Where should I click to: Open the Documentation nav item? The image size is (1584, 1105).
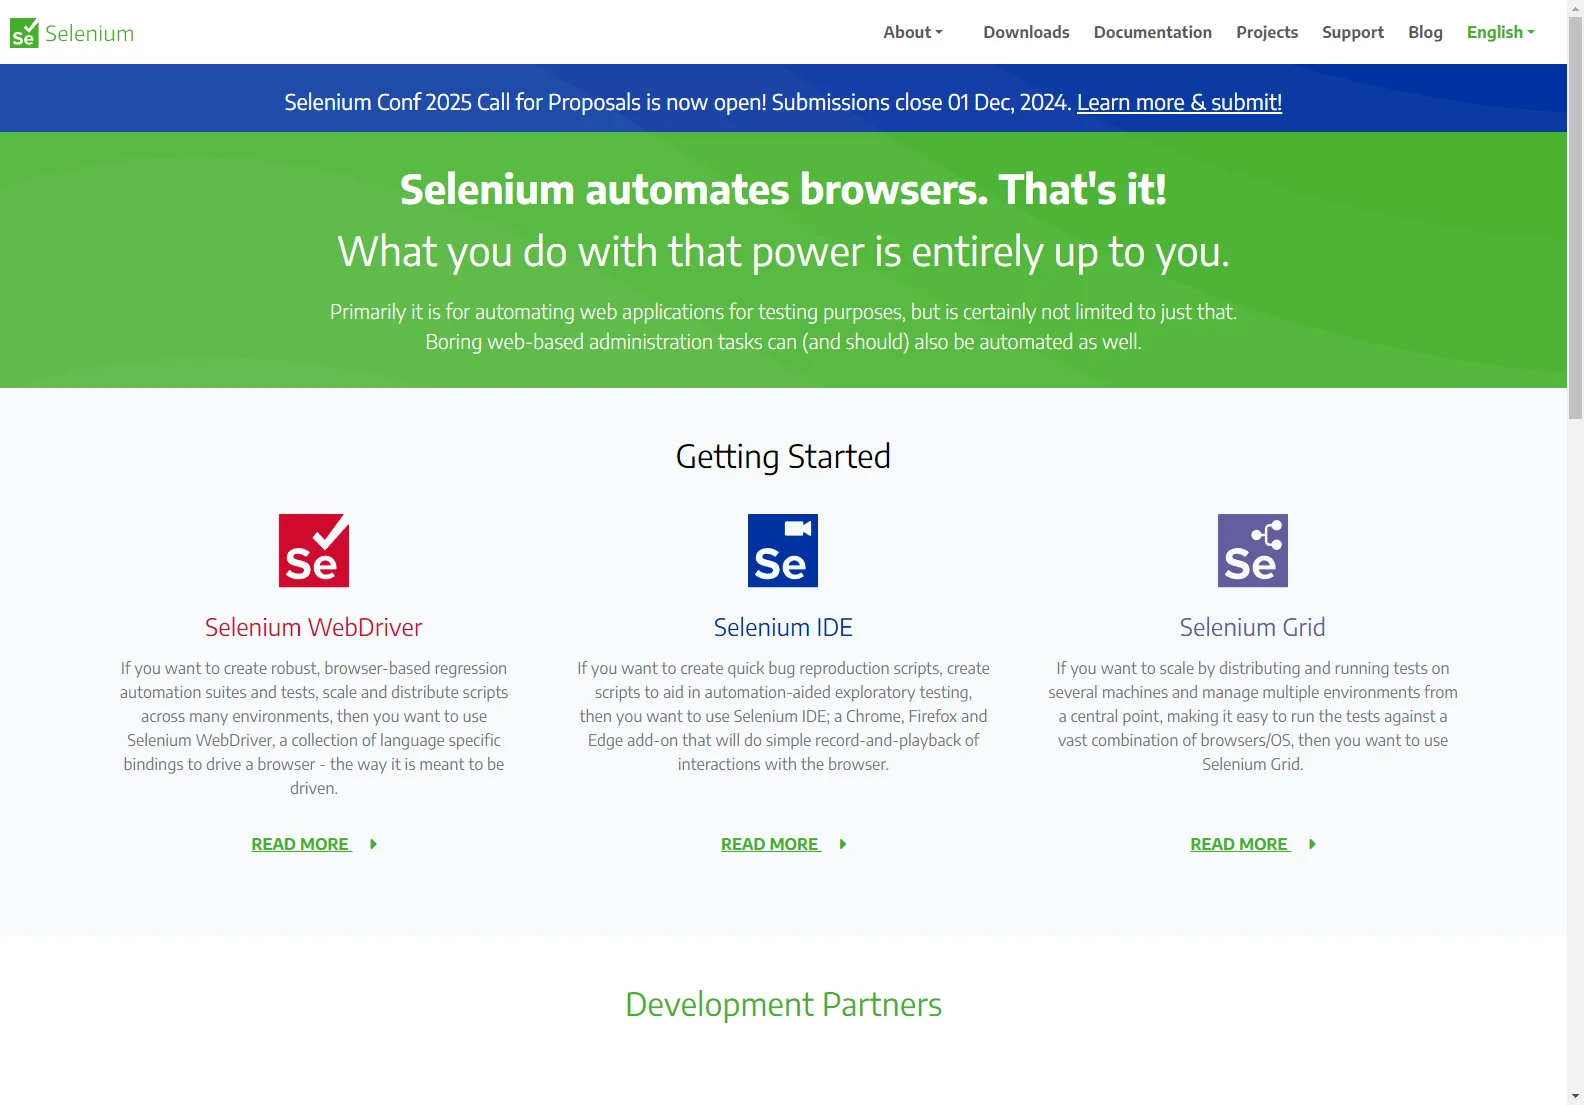[1153, 32]
